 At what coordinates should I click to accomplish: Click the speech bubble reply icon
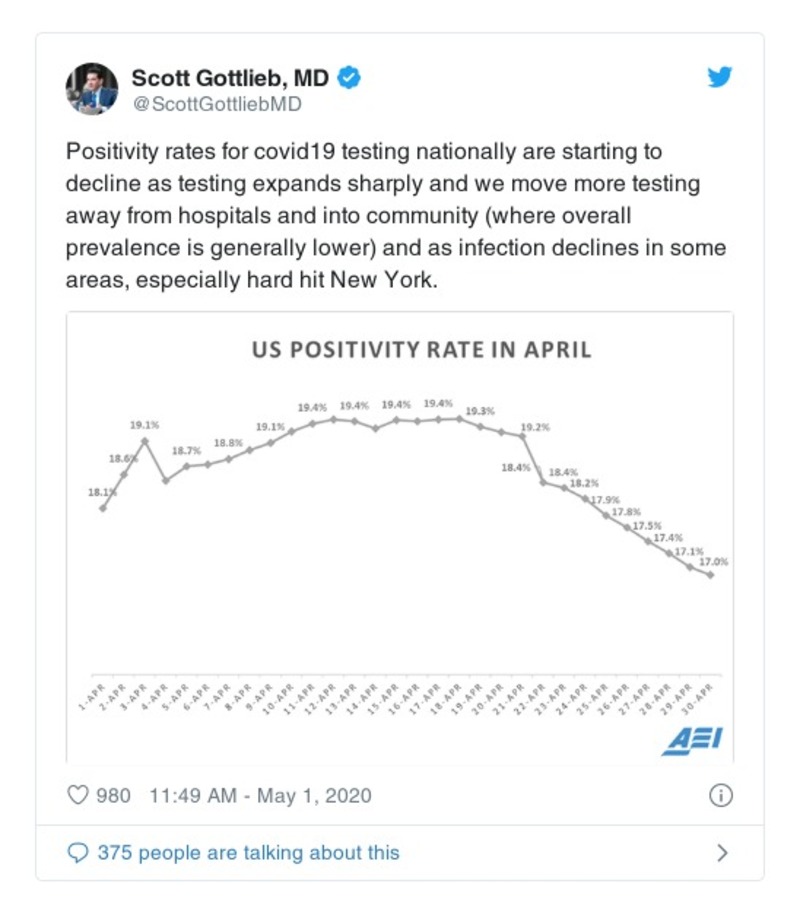tap(78, 853)
